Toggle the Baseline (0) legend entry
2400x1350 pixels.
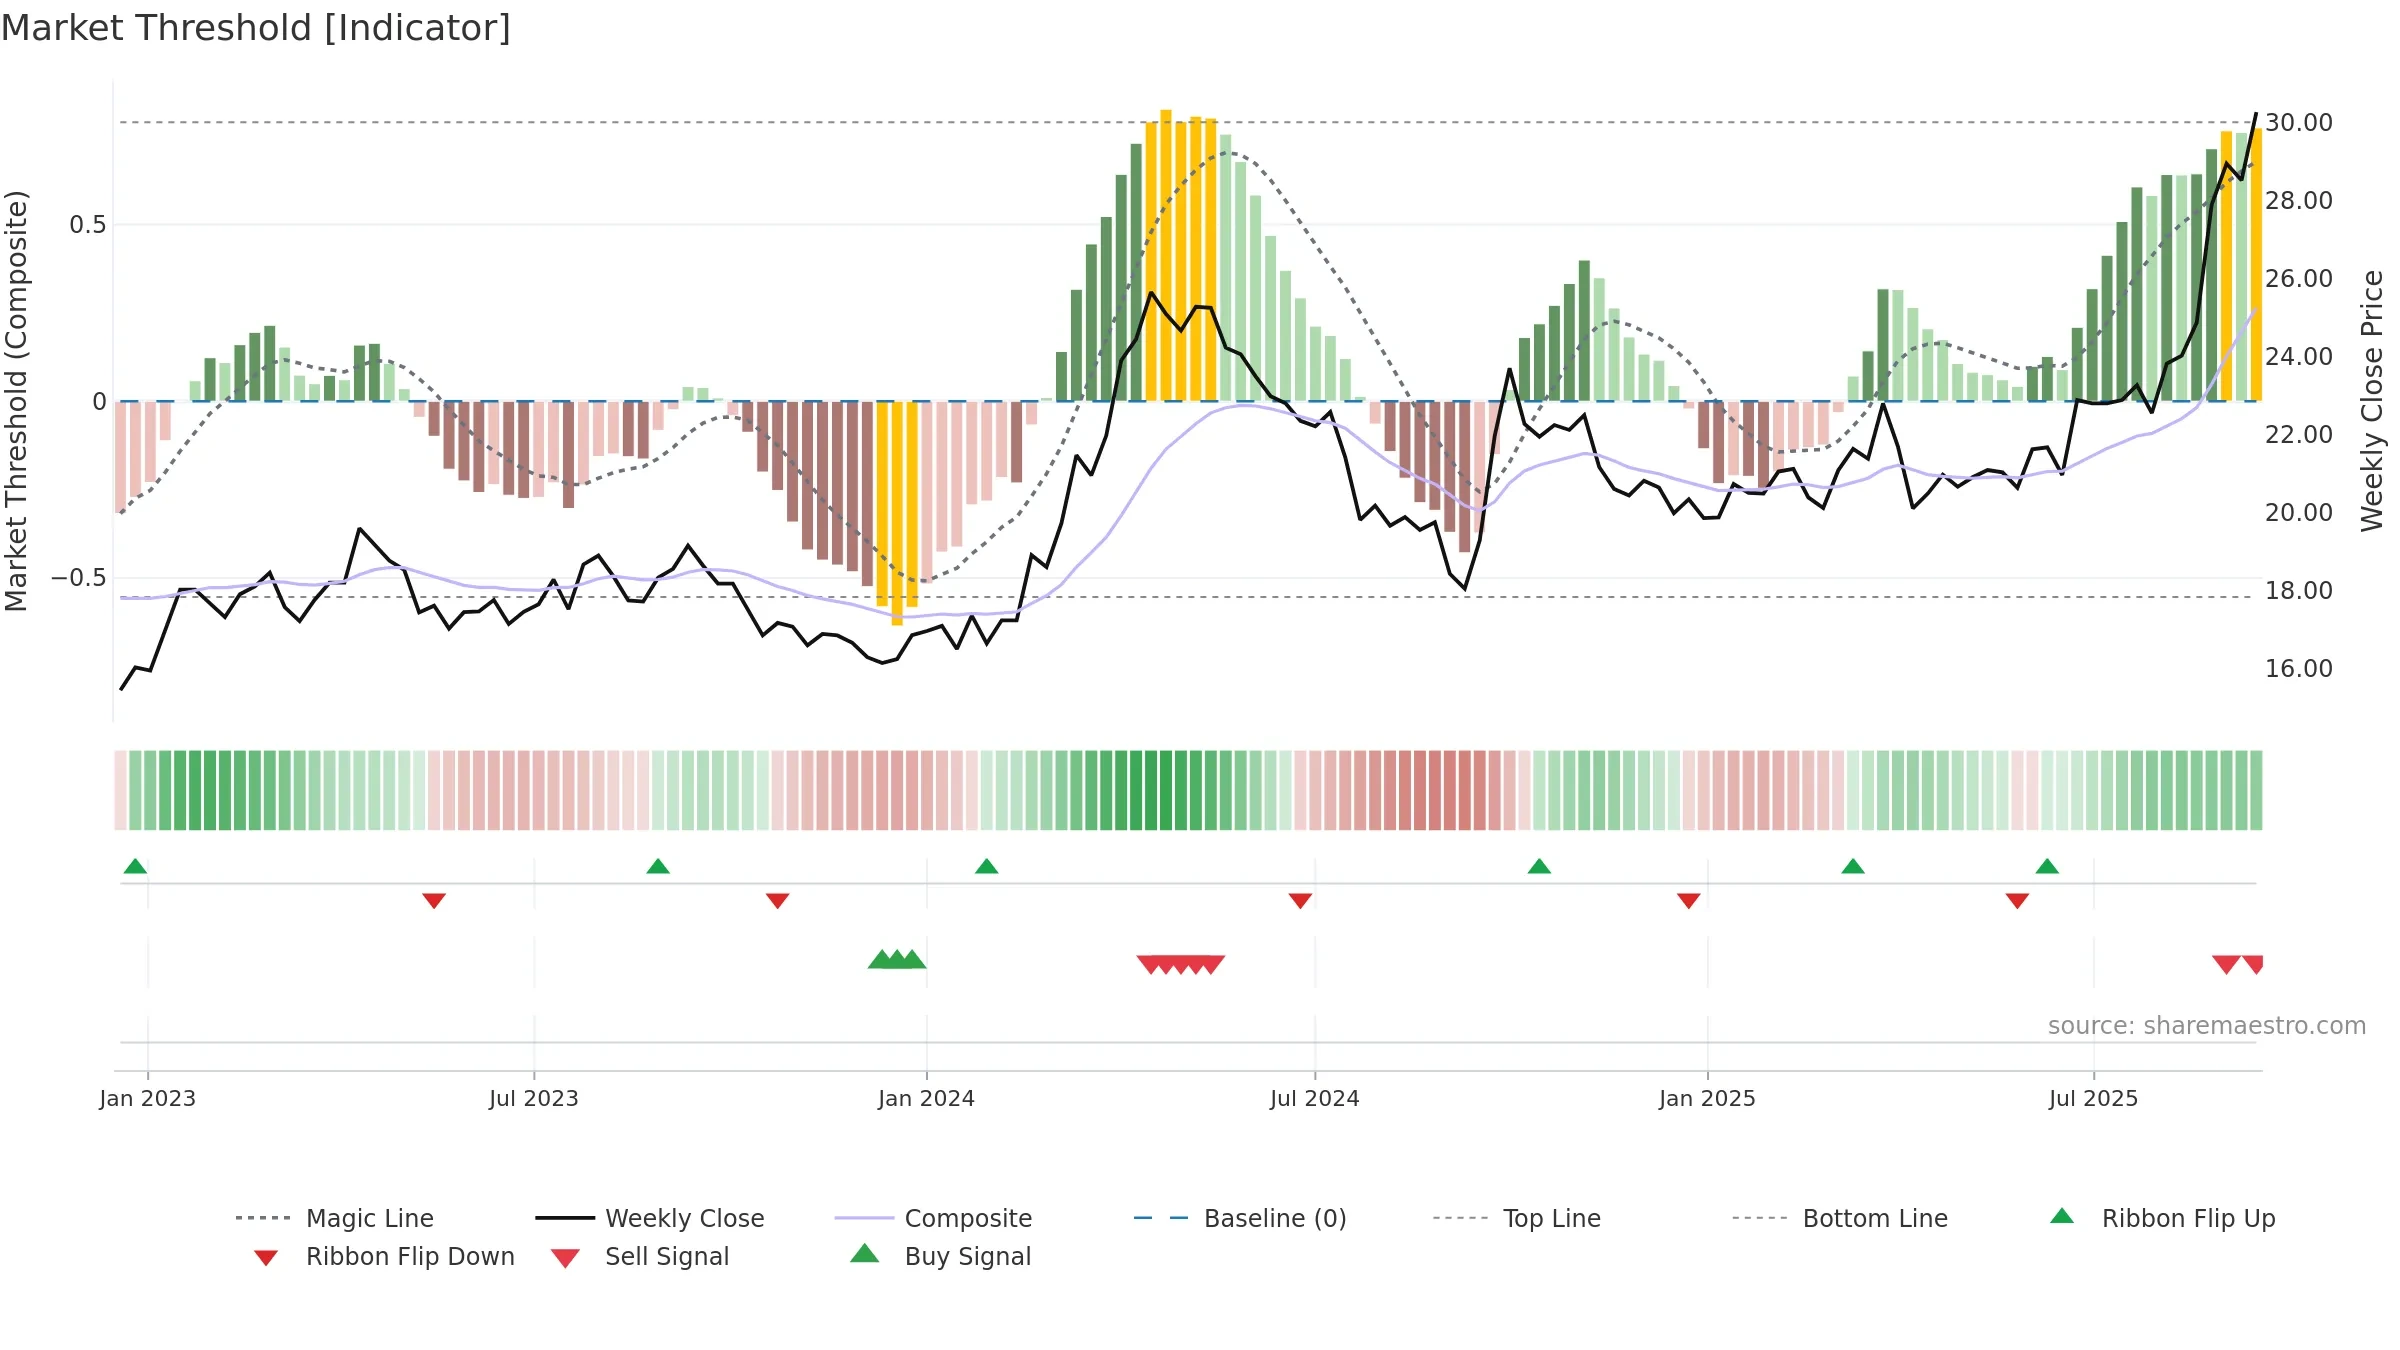click(1240, 1218)
